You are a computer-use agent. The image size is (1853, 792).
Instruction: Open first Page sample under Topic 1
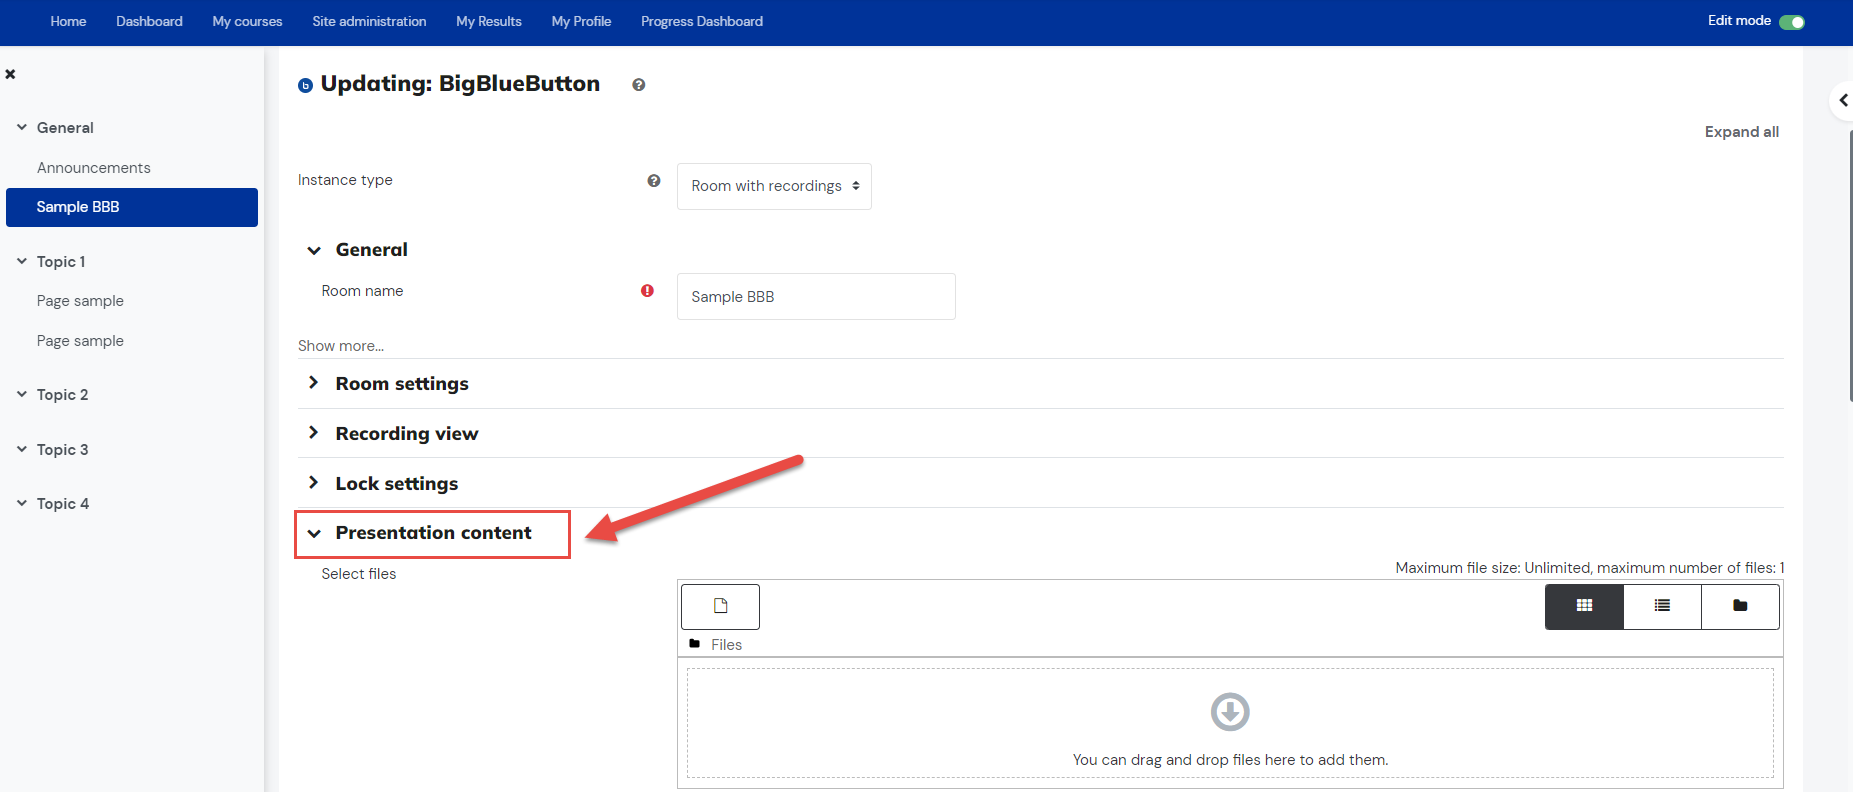point(80,301)
